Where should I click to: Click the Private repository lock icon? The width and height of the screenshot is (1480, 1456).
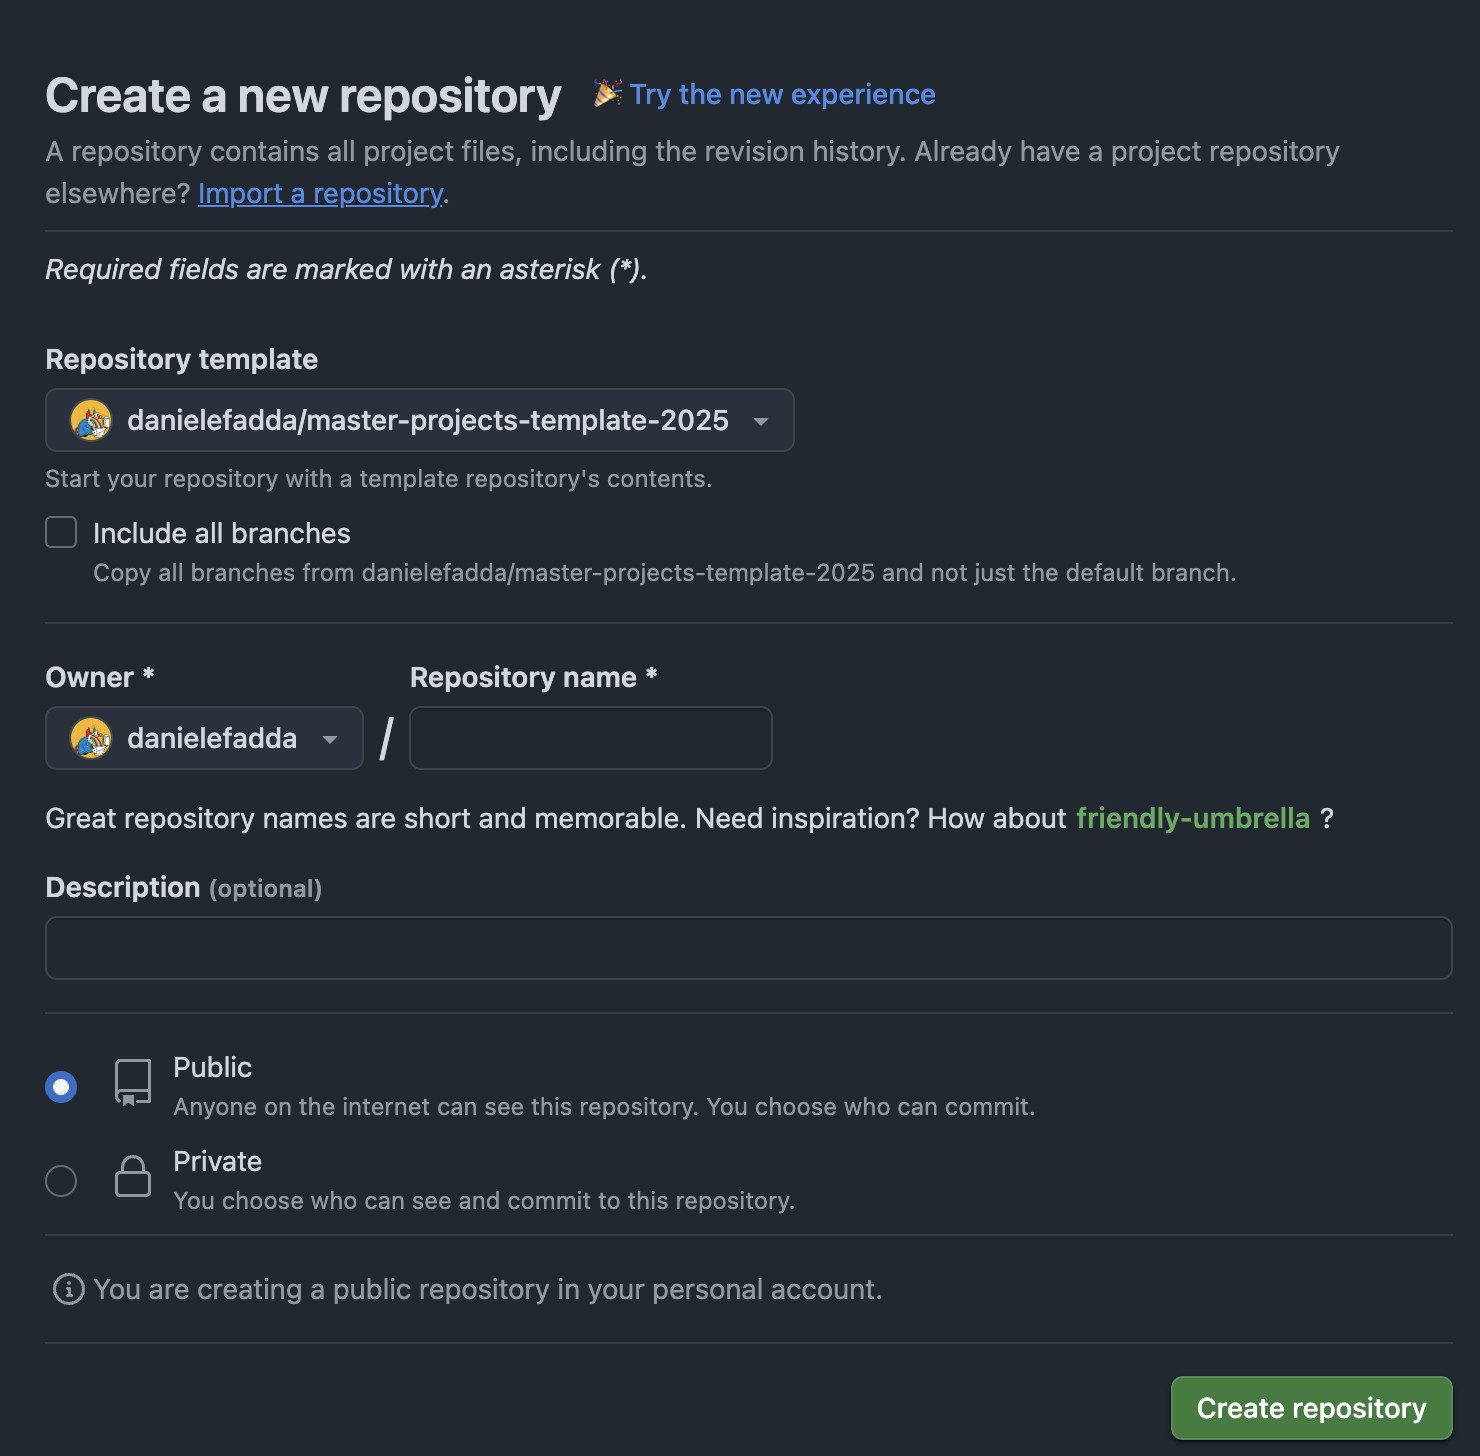pyautogui.click(x=133, y=1177)
